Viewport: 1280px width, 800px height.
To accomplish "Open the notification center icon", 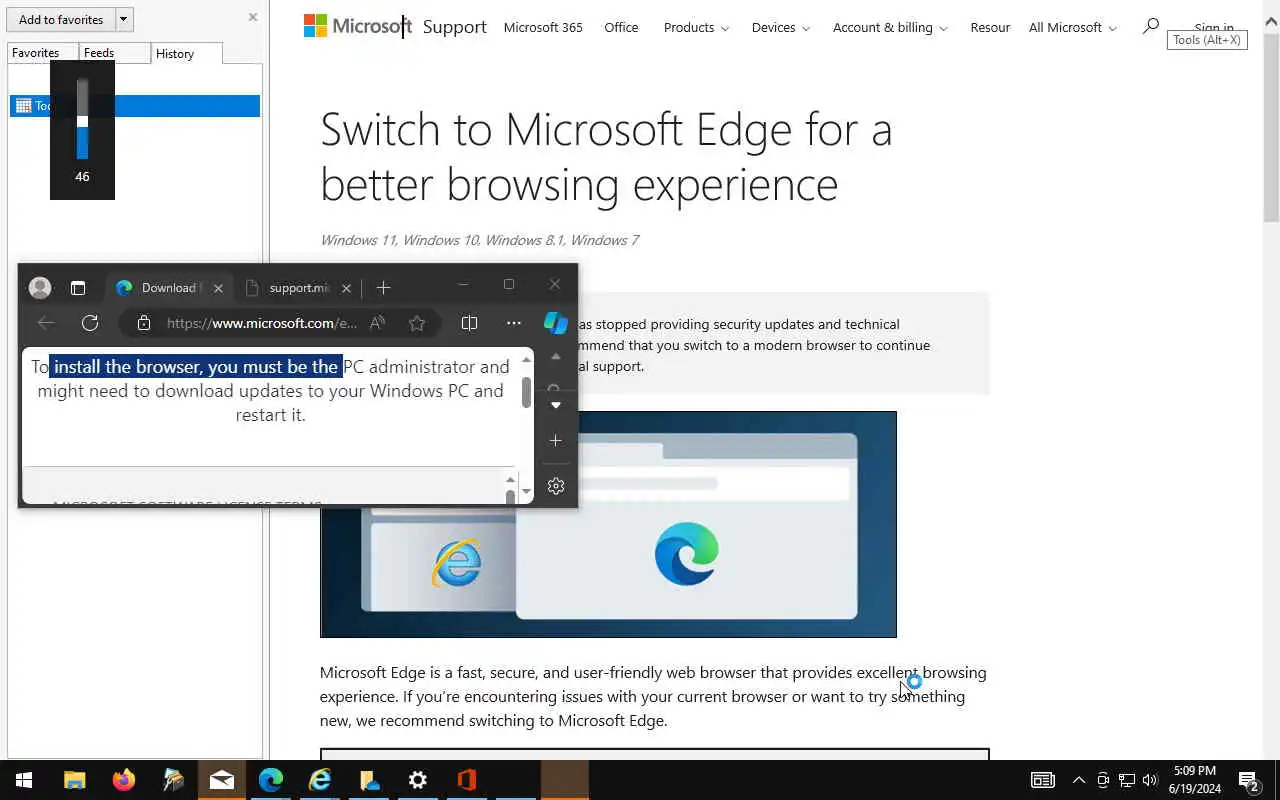I will pos(1249,780).
